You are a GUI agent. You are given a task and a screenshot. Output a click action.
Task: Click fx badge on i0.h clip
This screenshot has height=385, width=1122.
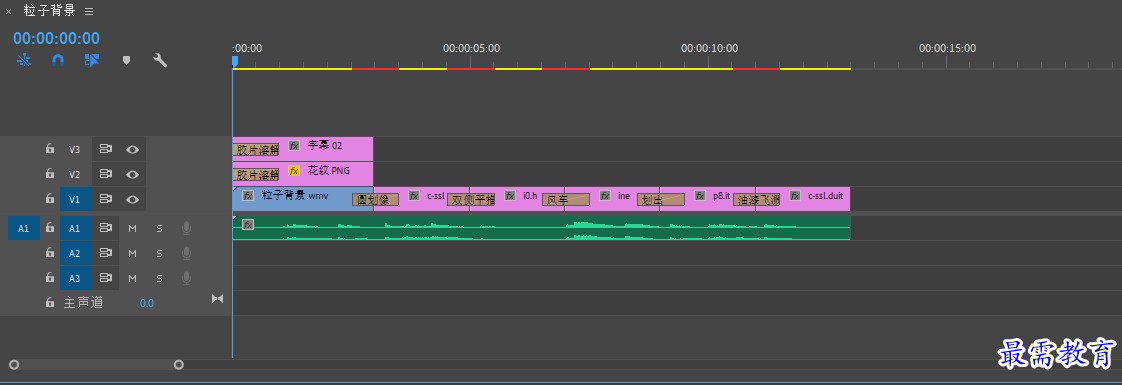[x=510, y=195]
